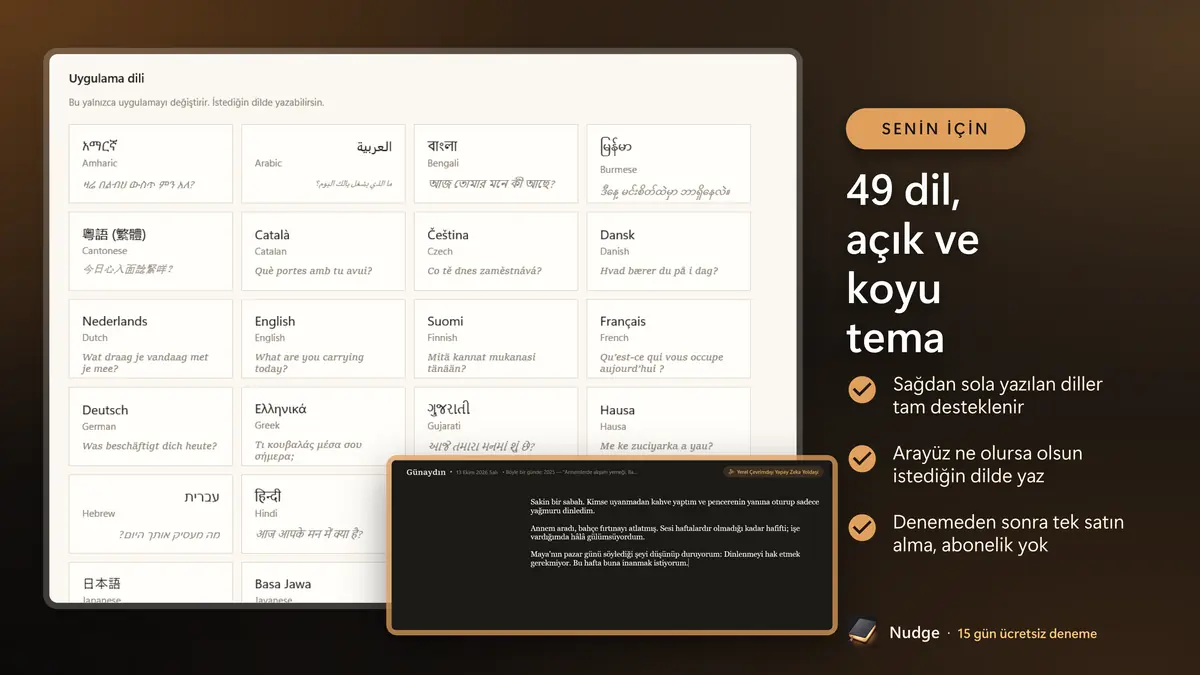Pick the Cantonese language option

151,251
